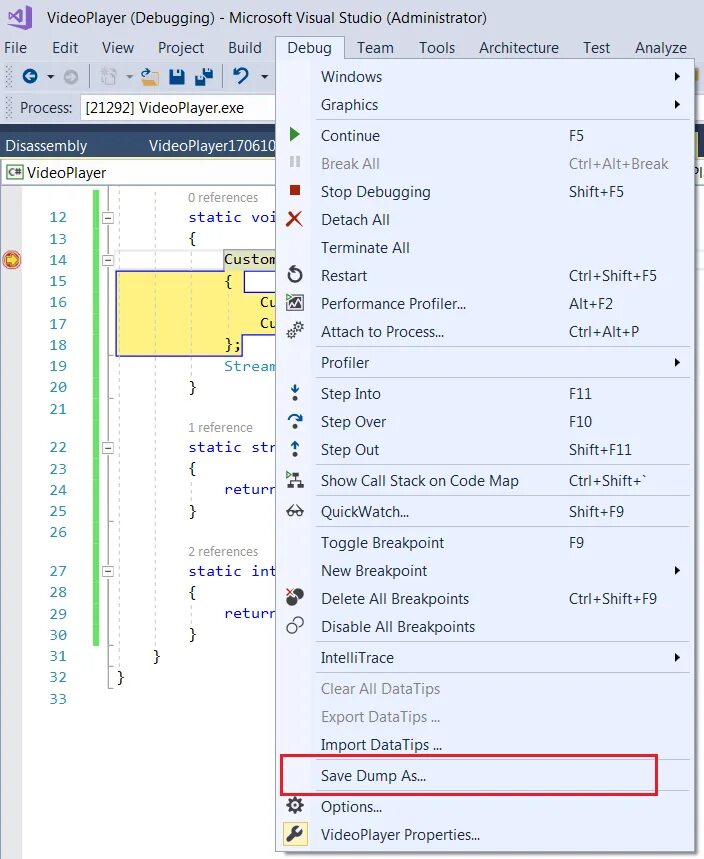Open the Edit menu
This screenshot has height=859, width=704.
tap(65, 48)
